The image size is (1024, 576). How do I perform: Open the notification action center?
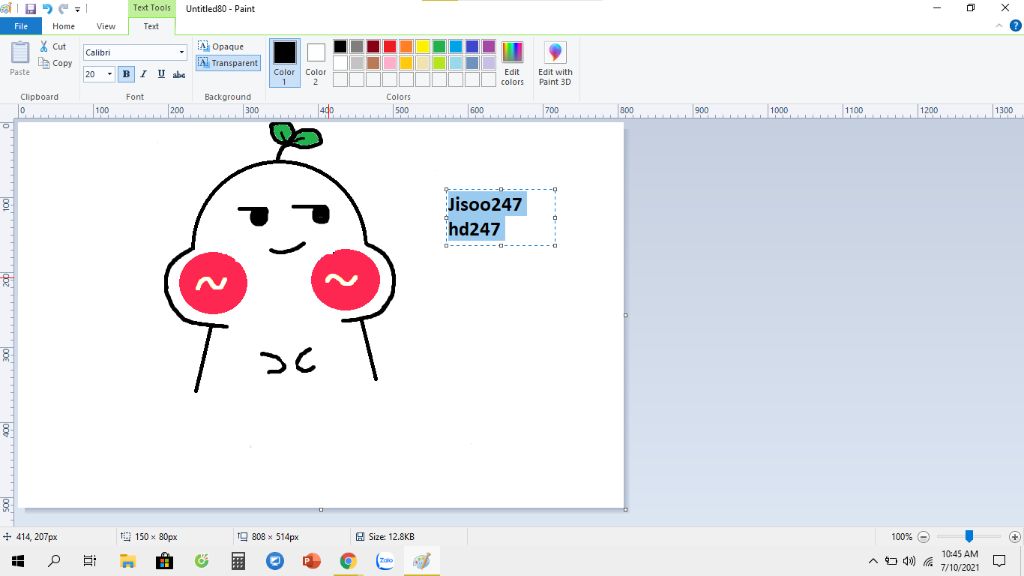pyautogui.click(x=999, y=561)
